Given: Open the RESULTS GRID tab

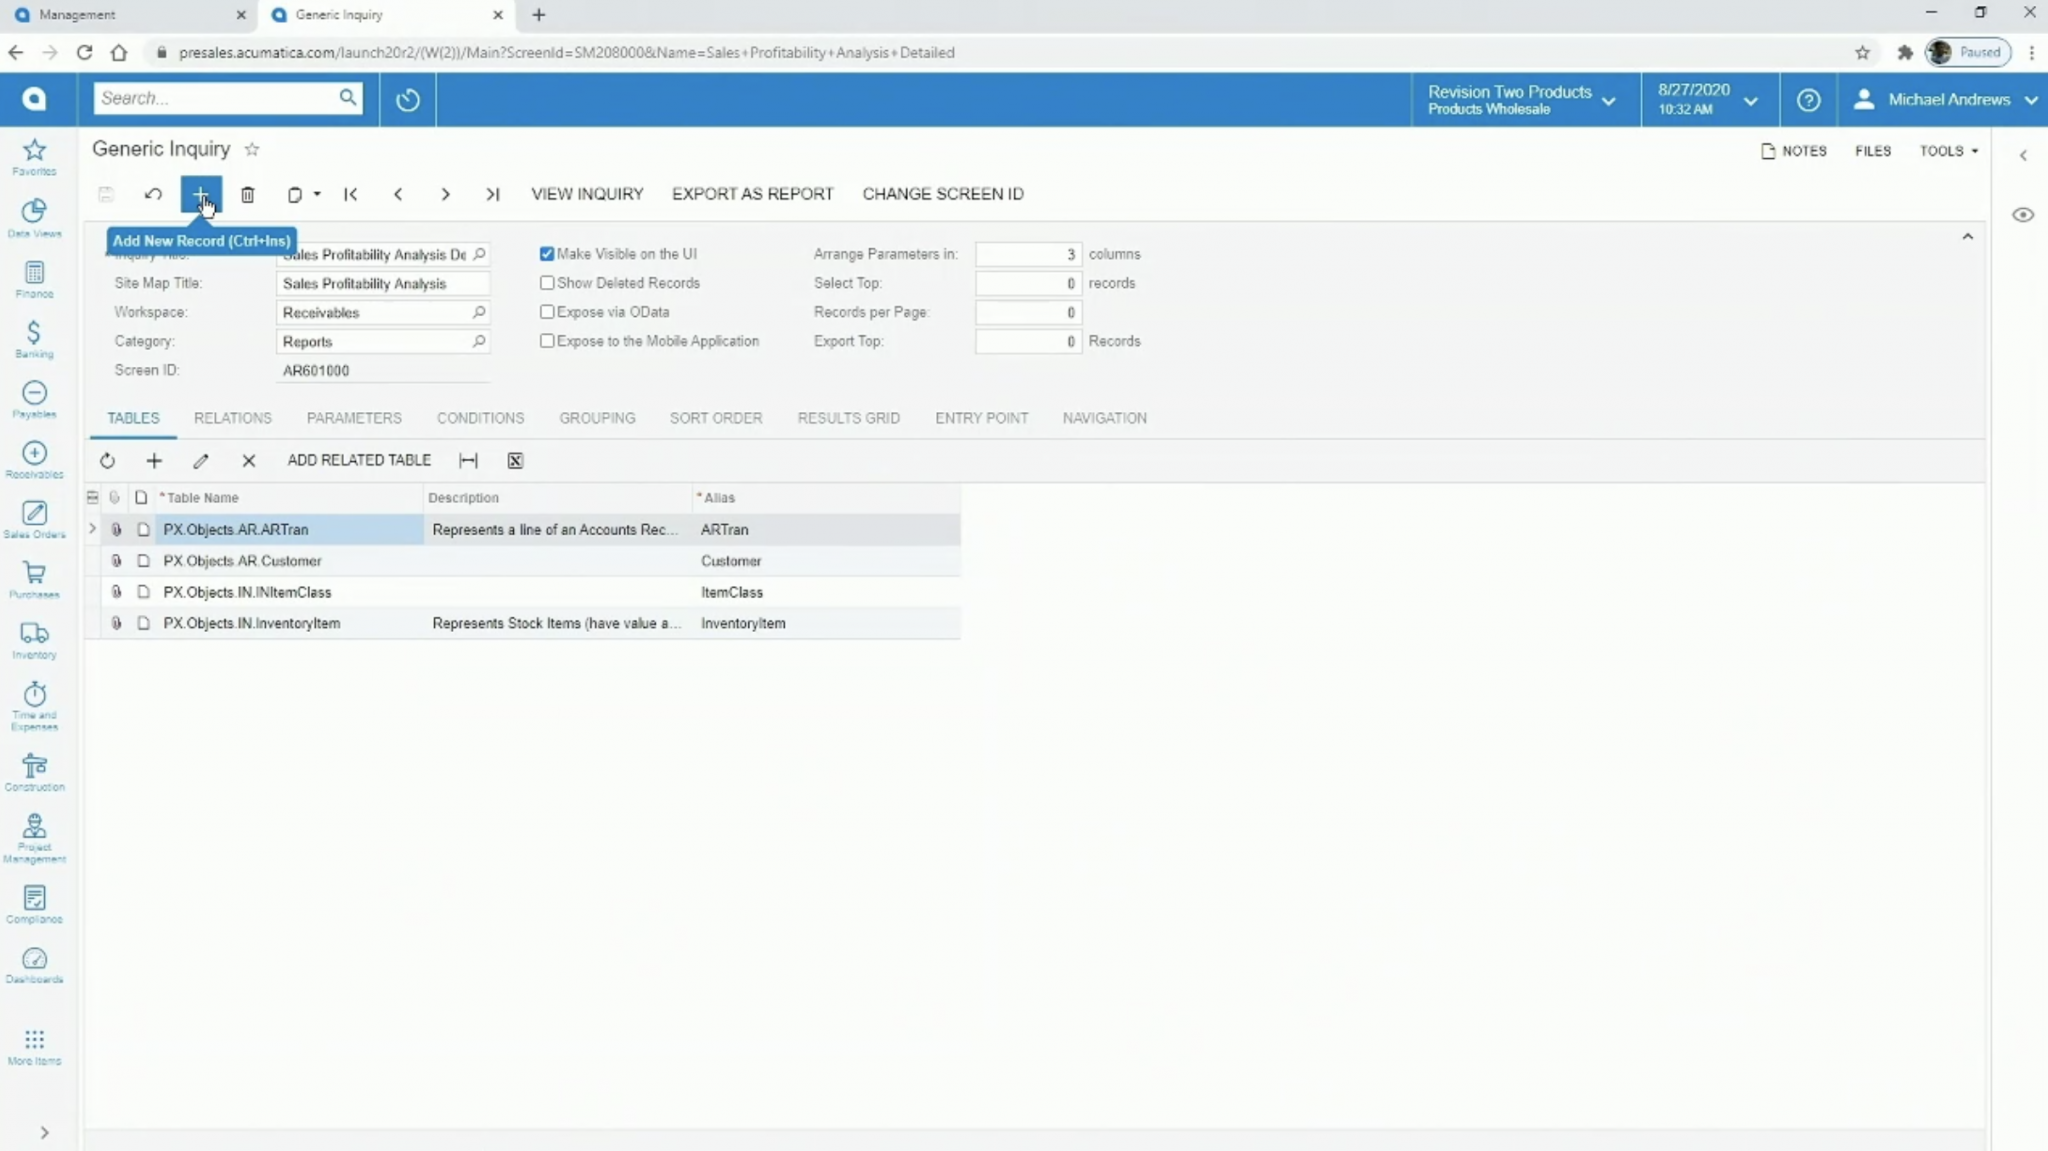Looking at the screenshot, I should tap(847, 418).
